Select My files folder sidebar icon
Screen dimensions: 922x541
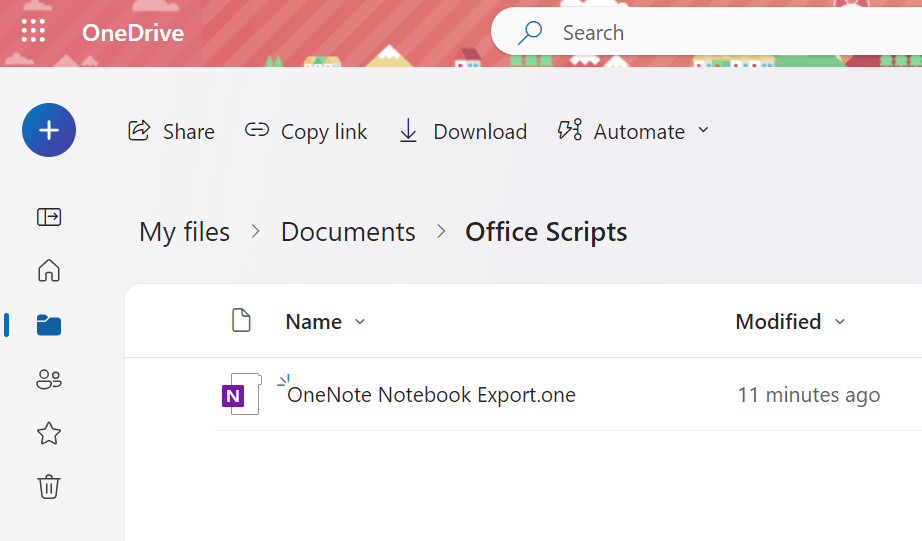(x=49, y=325)
